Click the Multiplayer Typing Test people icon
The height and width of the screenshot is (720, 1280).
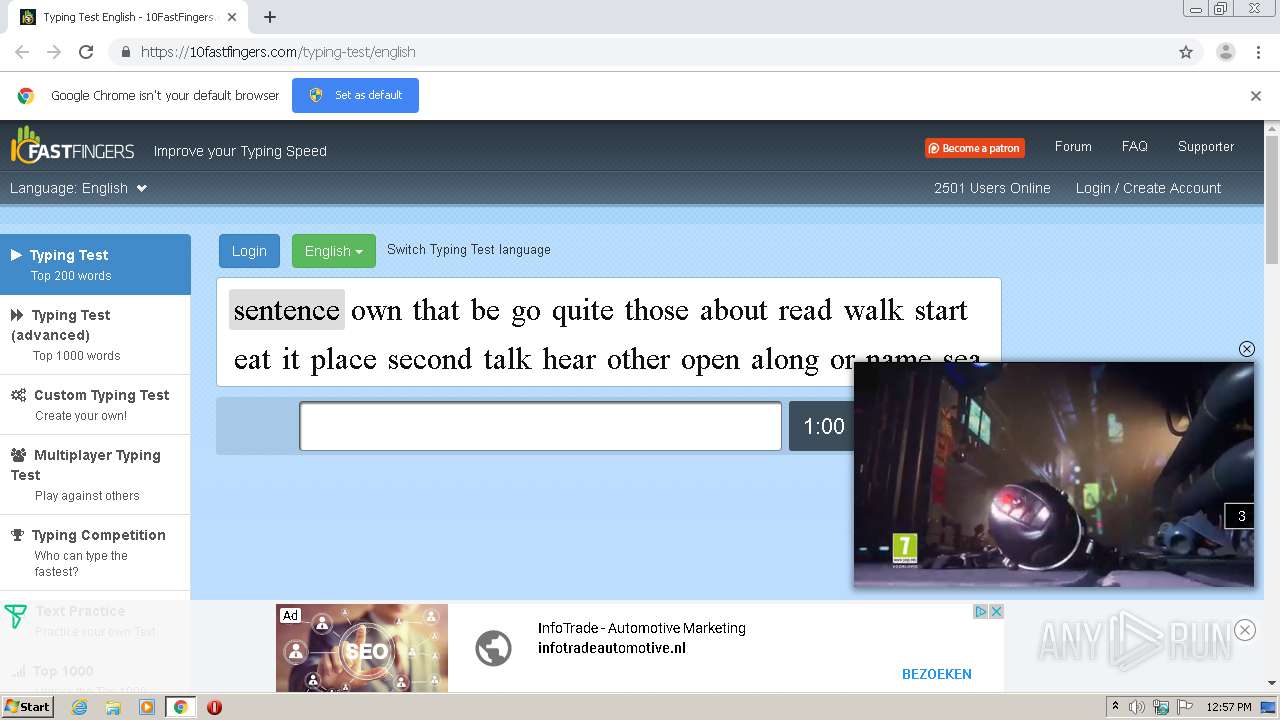click(18, 455)
